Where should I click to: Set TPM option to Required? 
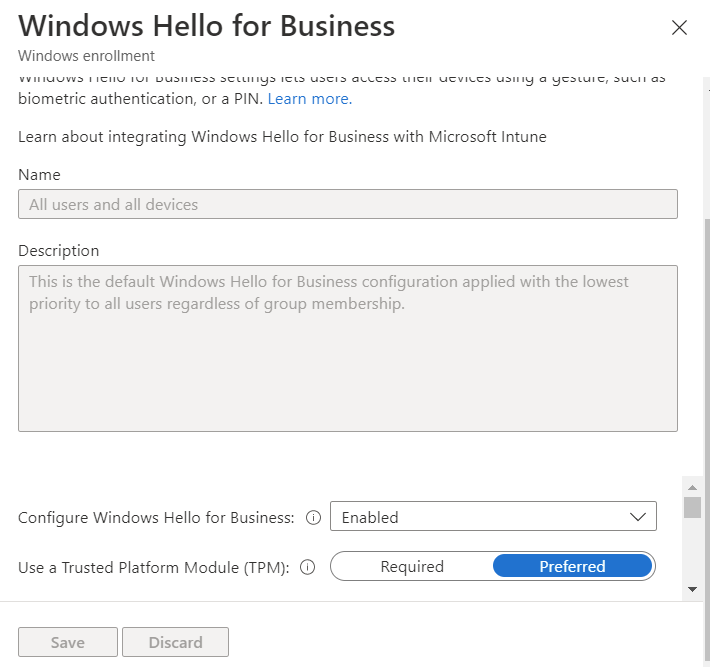tap(412, 566)
